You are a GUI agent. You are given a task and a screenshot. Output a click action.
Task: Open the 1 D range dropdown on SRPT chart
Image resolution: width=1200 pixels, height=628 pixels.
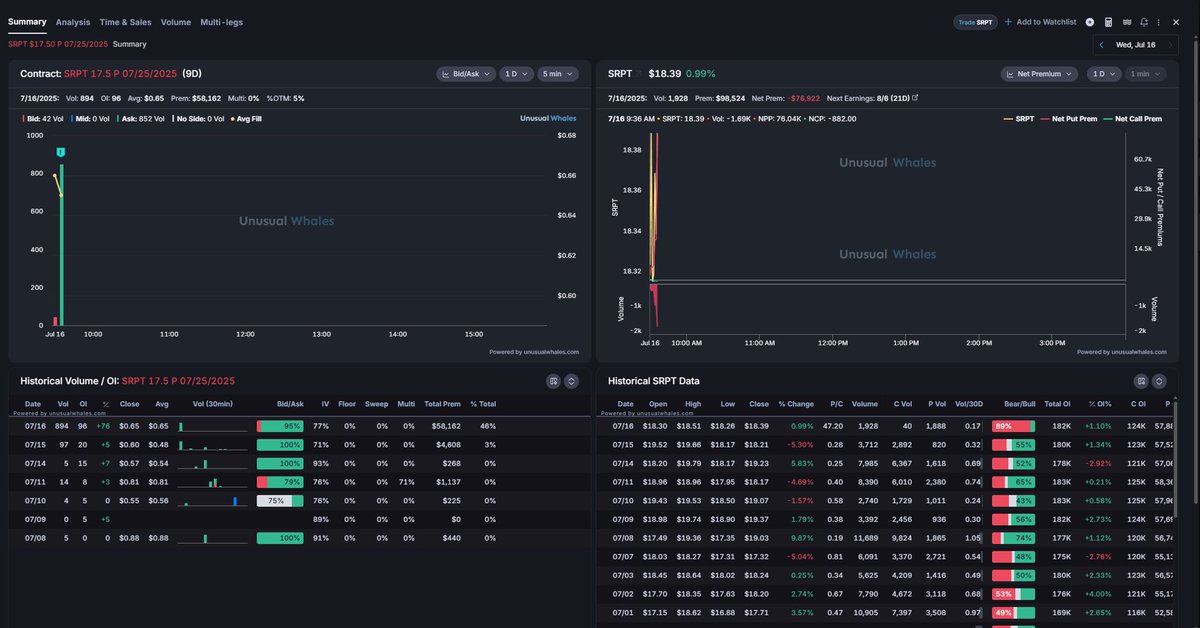click(1103, 74)
